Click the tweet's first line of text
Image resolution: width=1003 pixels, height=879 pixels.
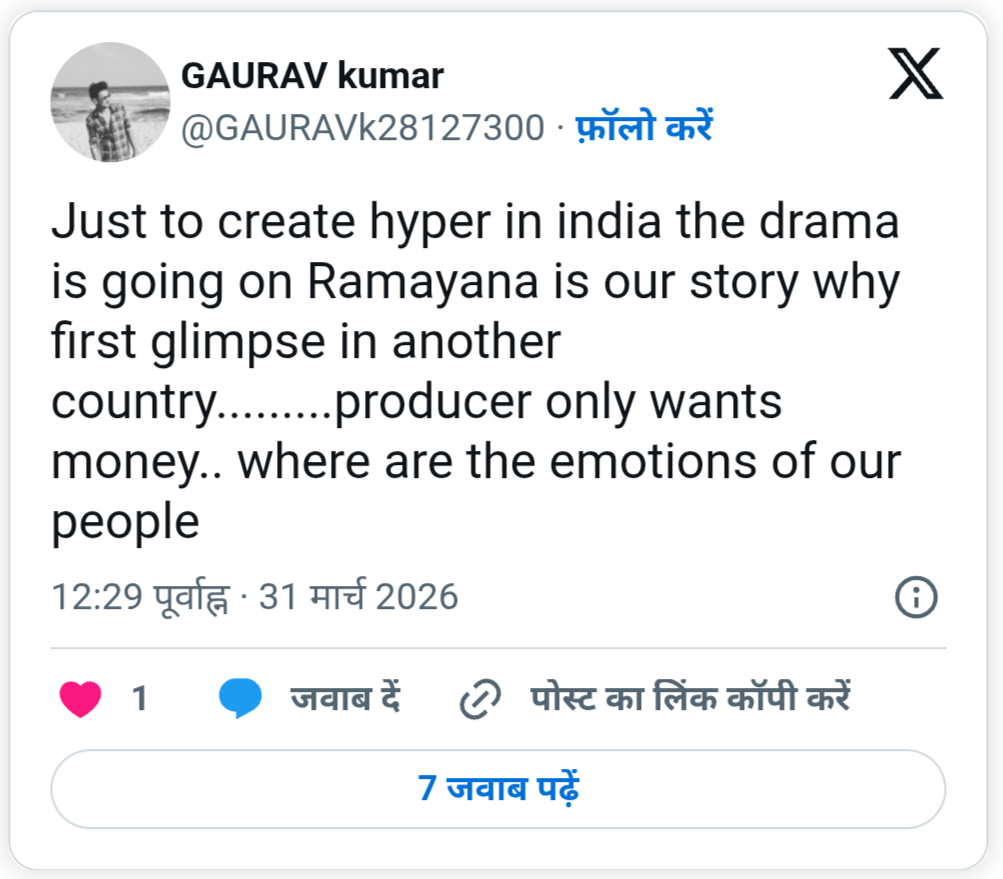(475, 222)
